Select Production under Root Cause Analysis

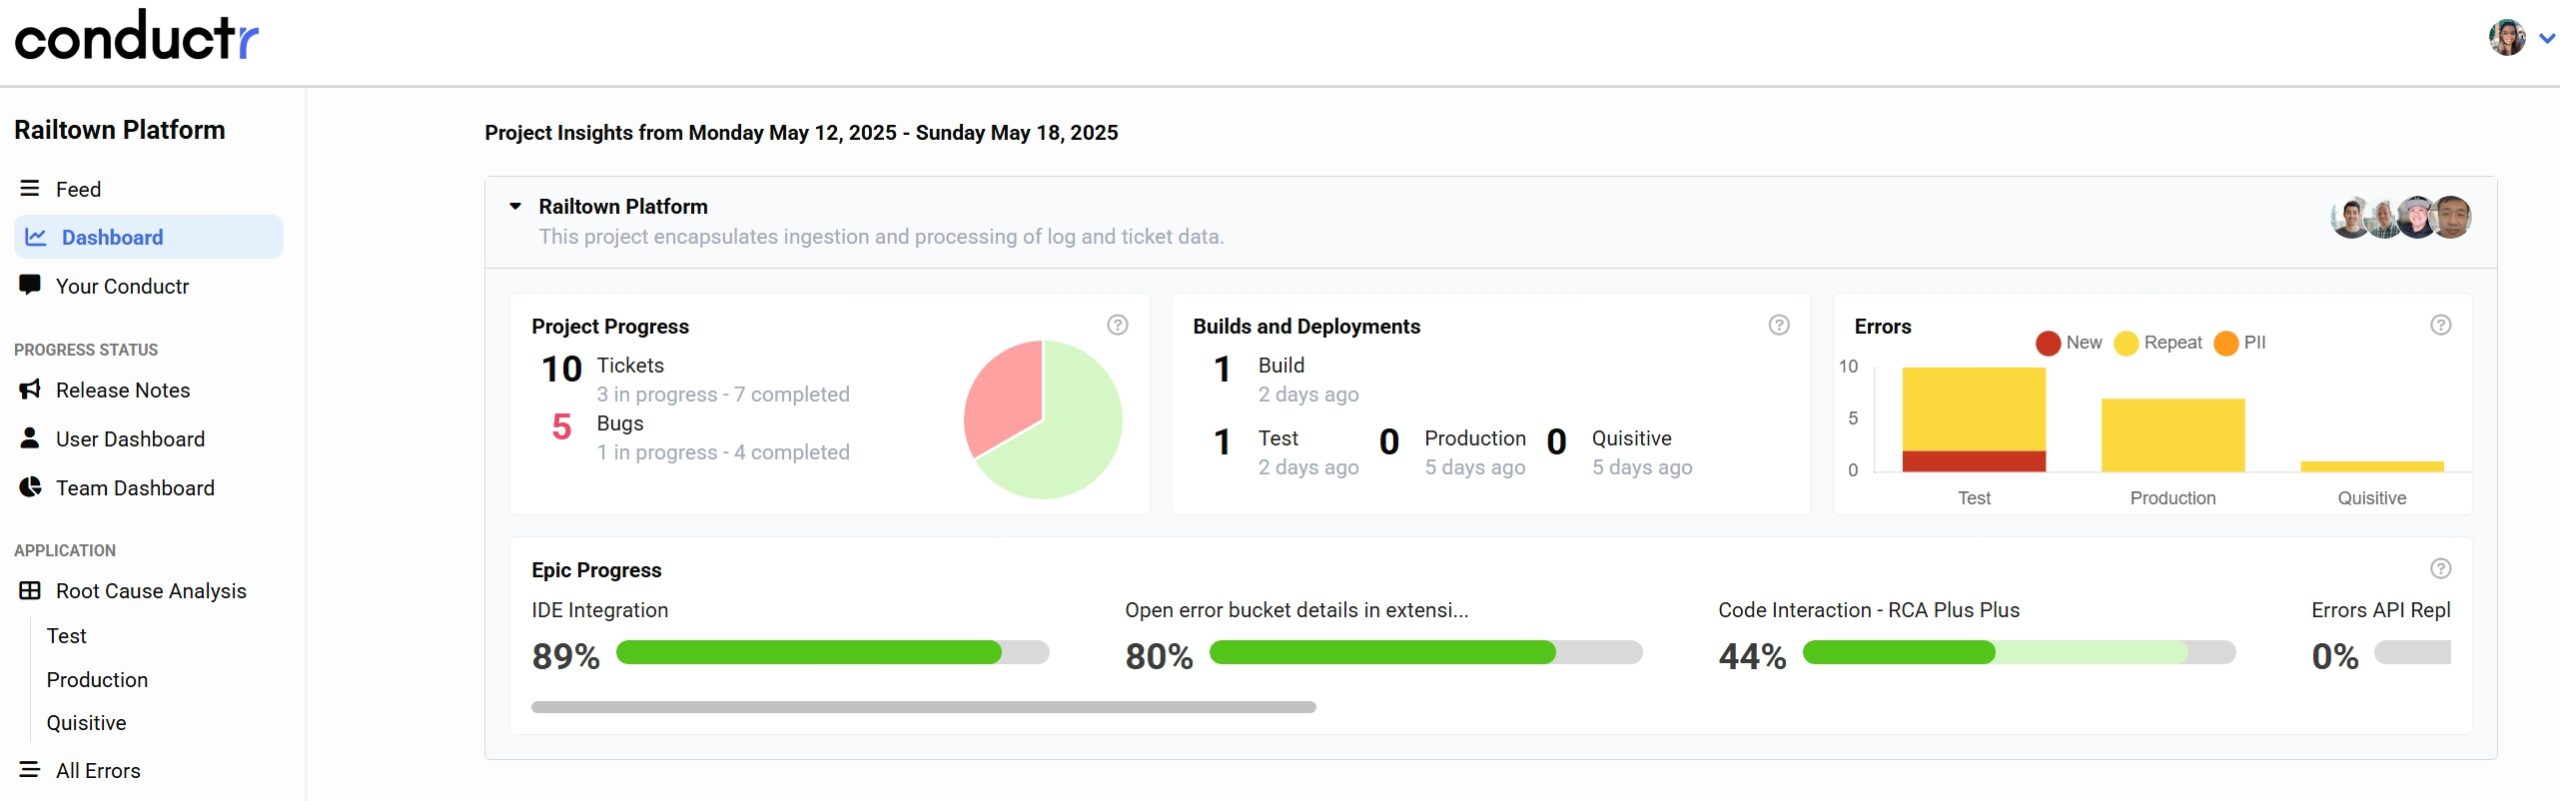(x=97, y=679)
